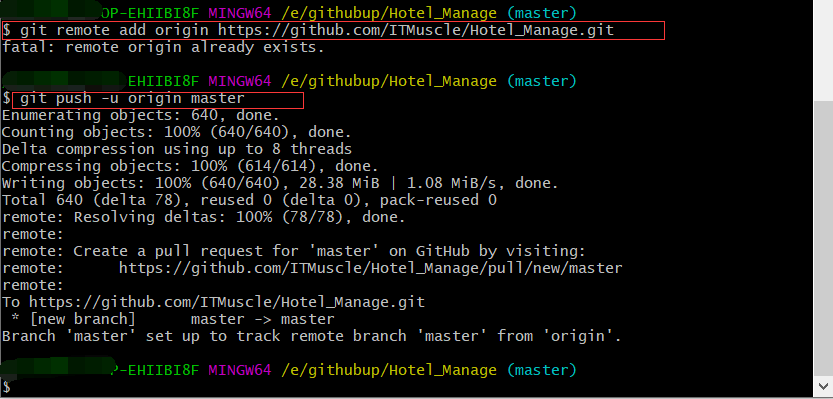Select the git push -u origin master command
Viewport: 833px width, 399px height.
pyautogui.click(x=132, y=98)
